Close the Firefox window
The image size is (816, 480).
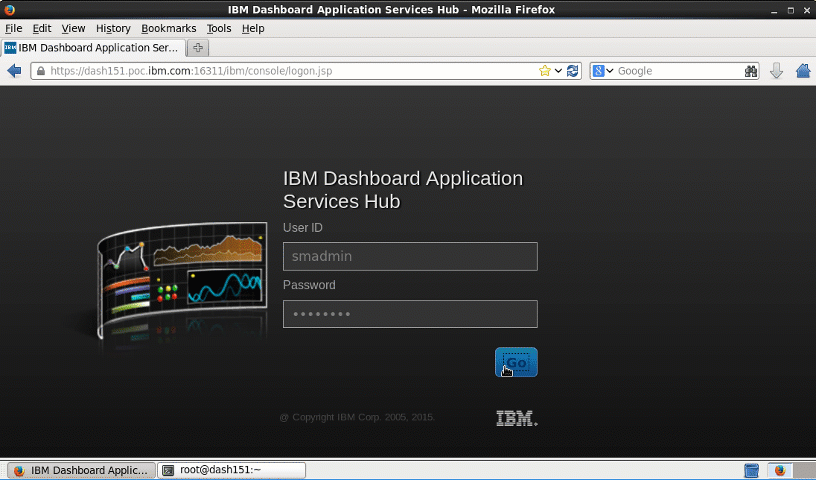click(807, 10)
